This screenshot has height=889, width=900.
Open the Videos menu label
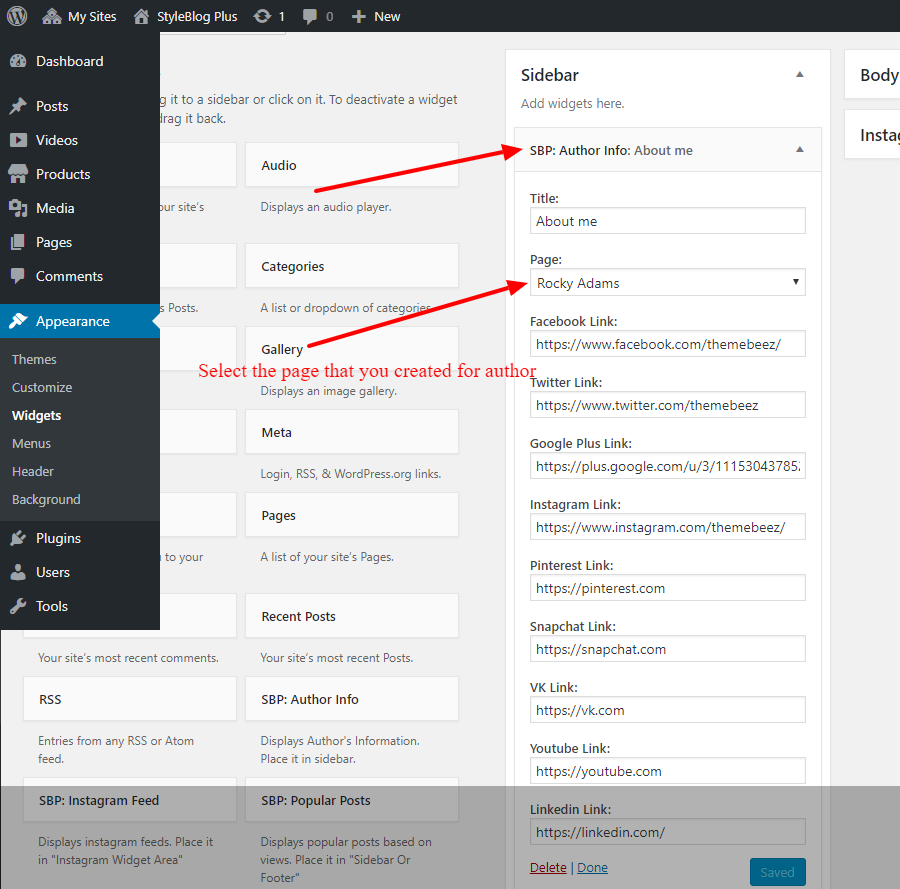[x=56, y=140]
